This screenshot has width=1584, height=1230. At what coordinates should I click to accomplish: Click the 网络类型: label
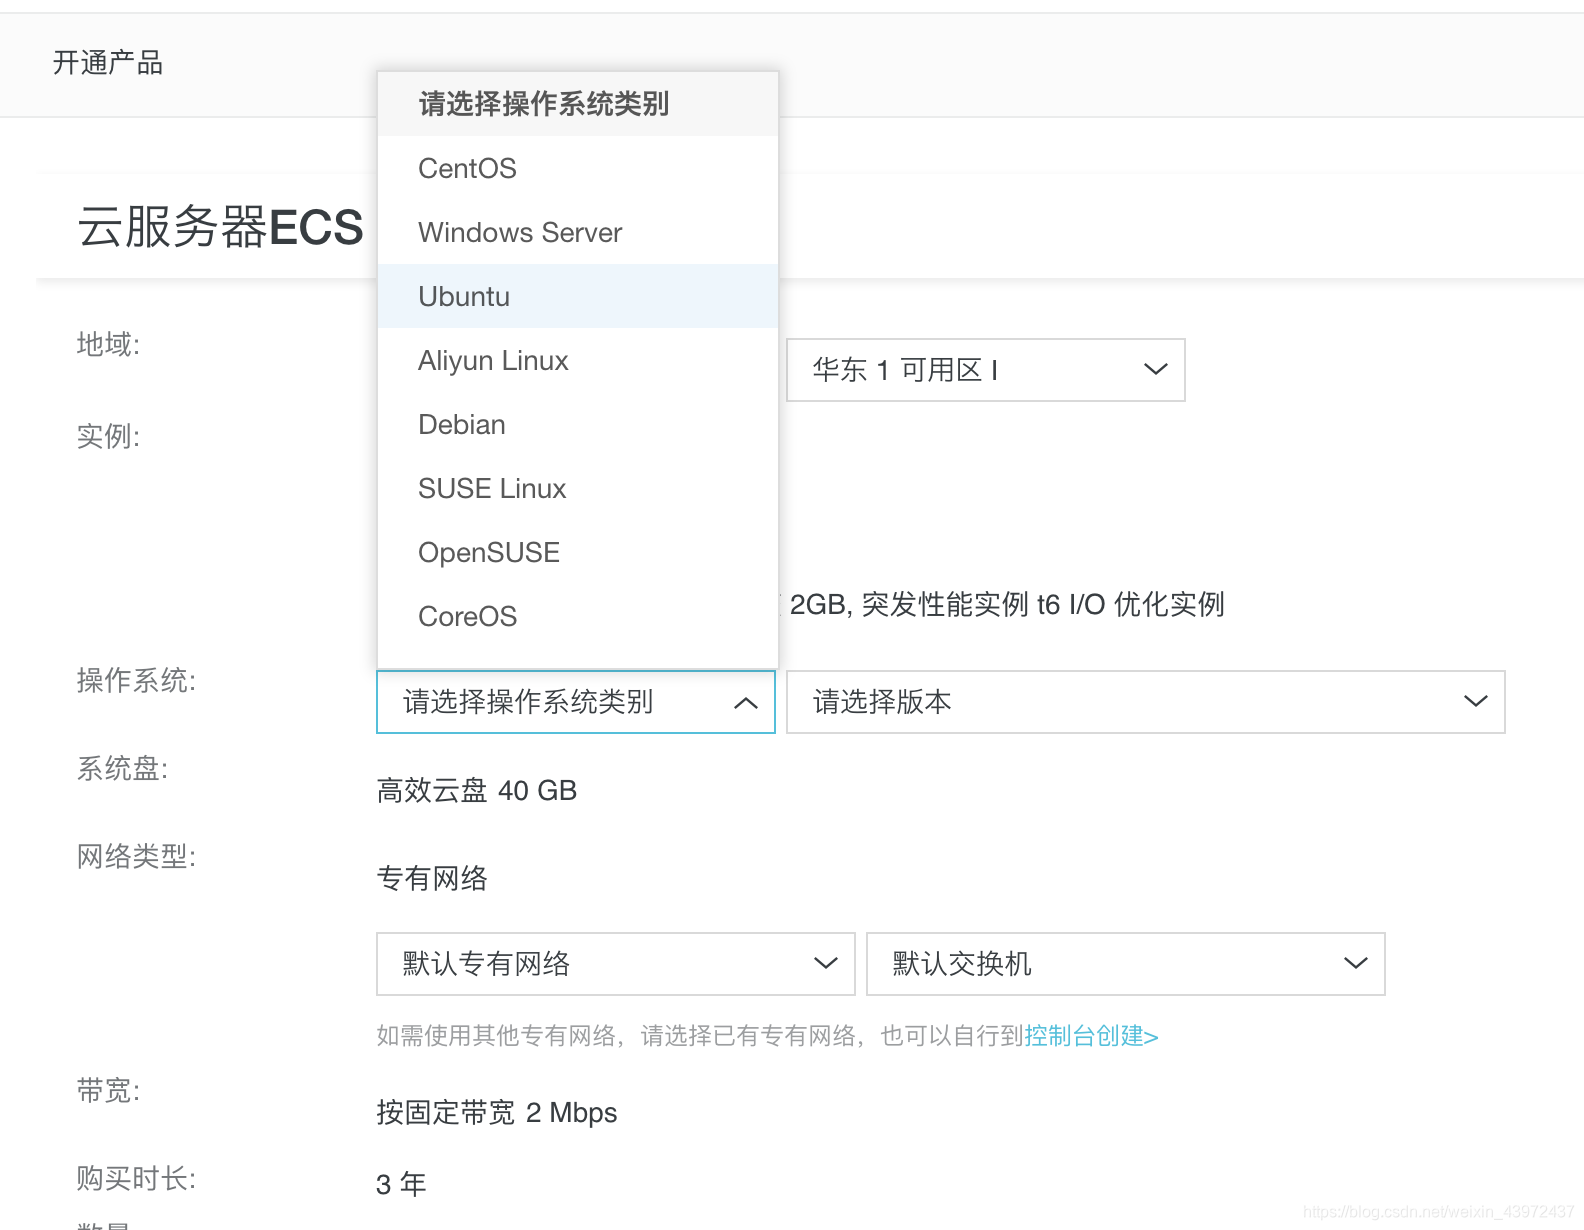coord(137,857)
